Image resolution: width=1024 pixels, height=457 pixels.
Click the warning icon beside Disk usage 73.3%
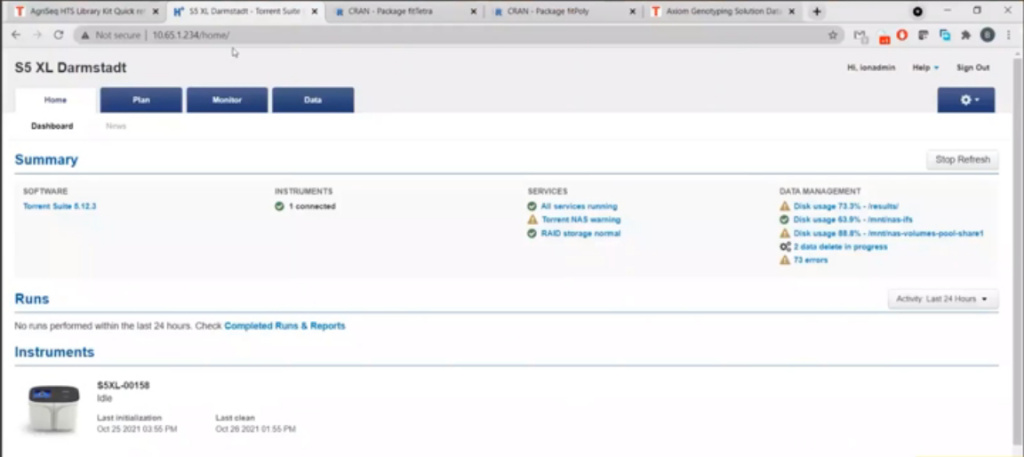click(785, 206)
